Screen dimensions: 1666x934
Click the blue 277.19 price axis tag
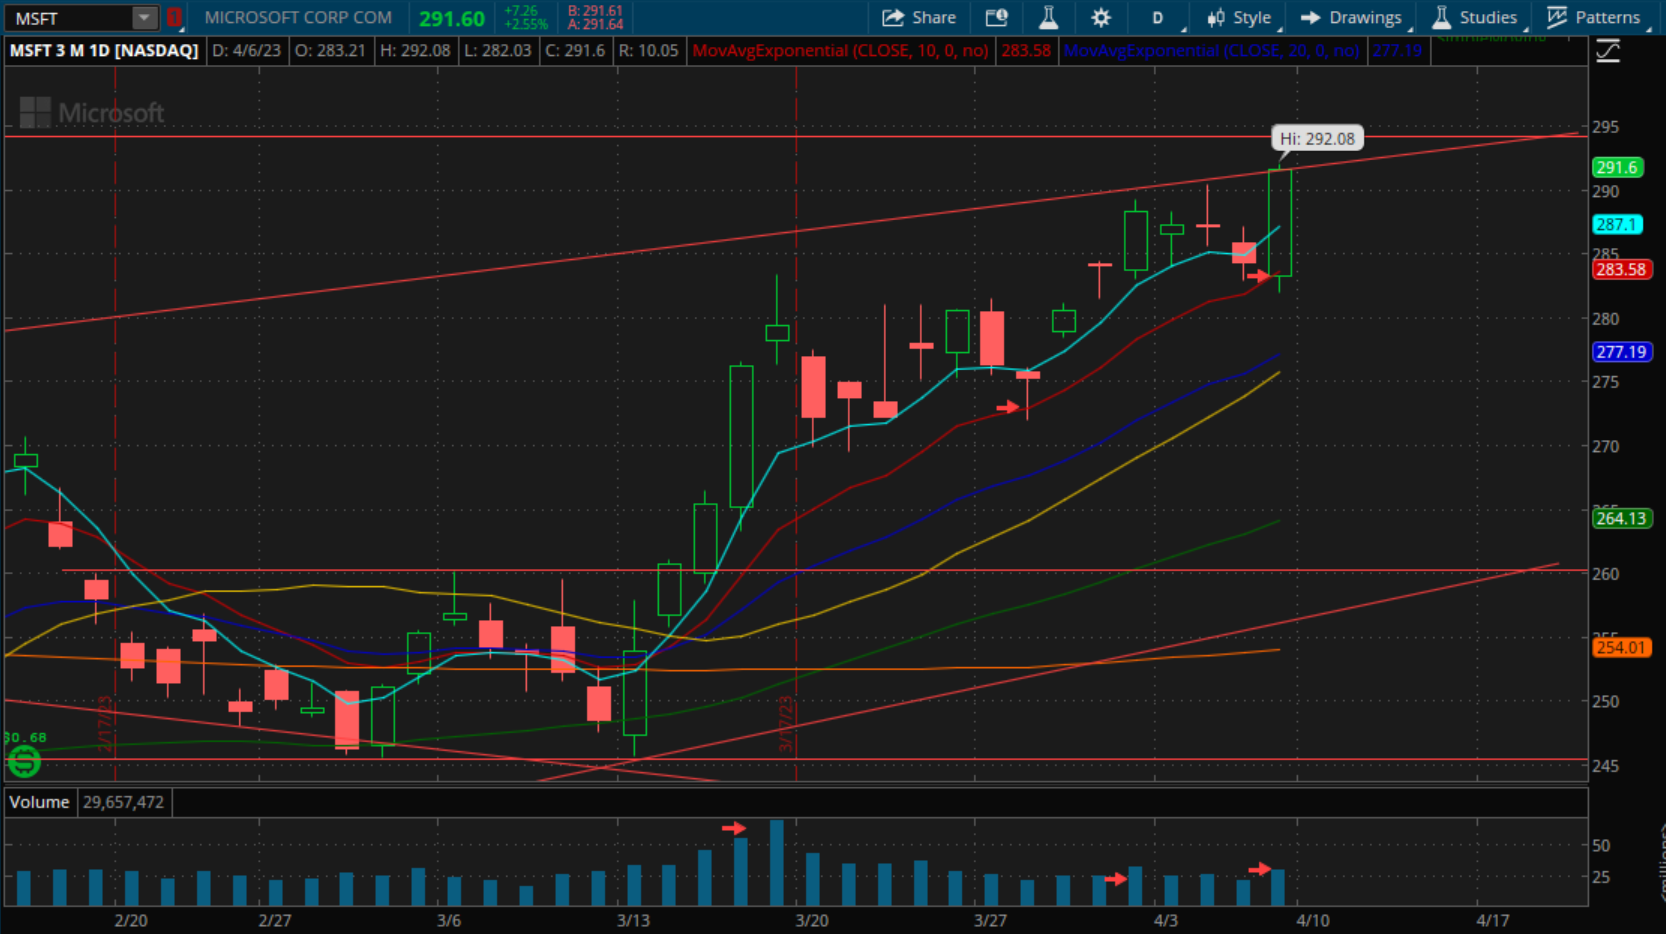coord(1620,352)
